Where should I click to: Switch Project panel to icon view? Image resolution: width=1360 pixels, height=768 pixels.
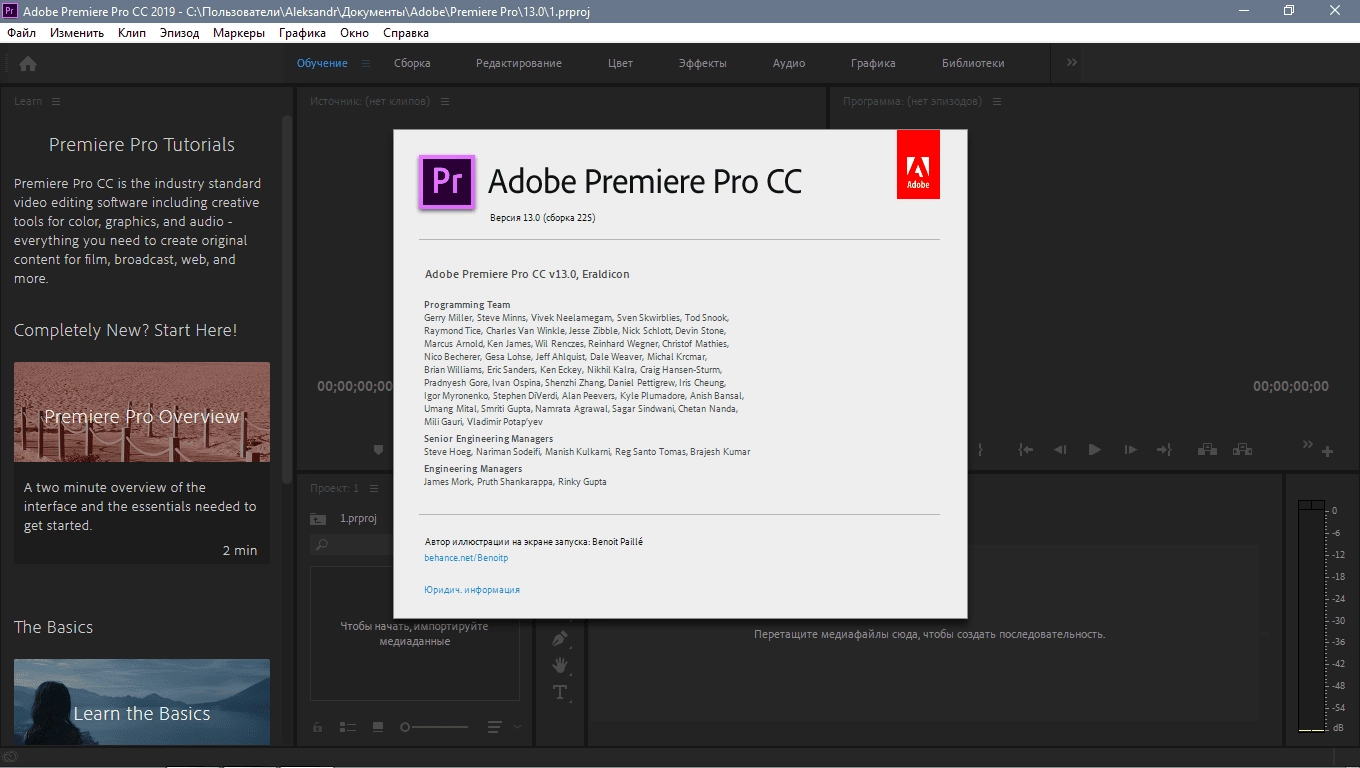coord(378,727)
